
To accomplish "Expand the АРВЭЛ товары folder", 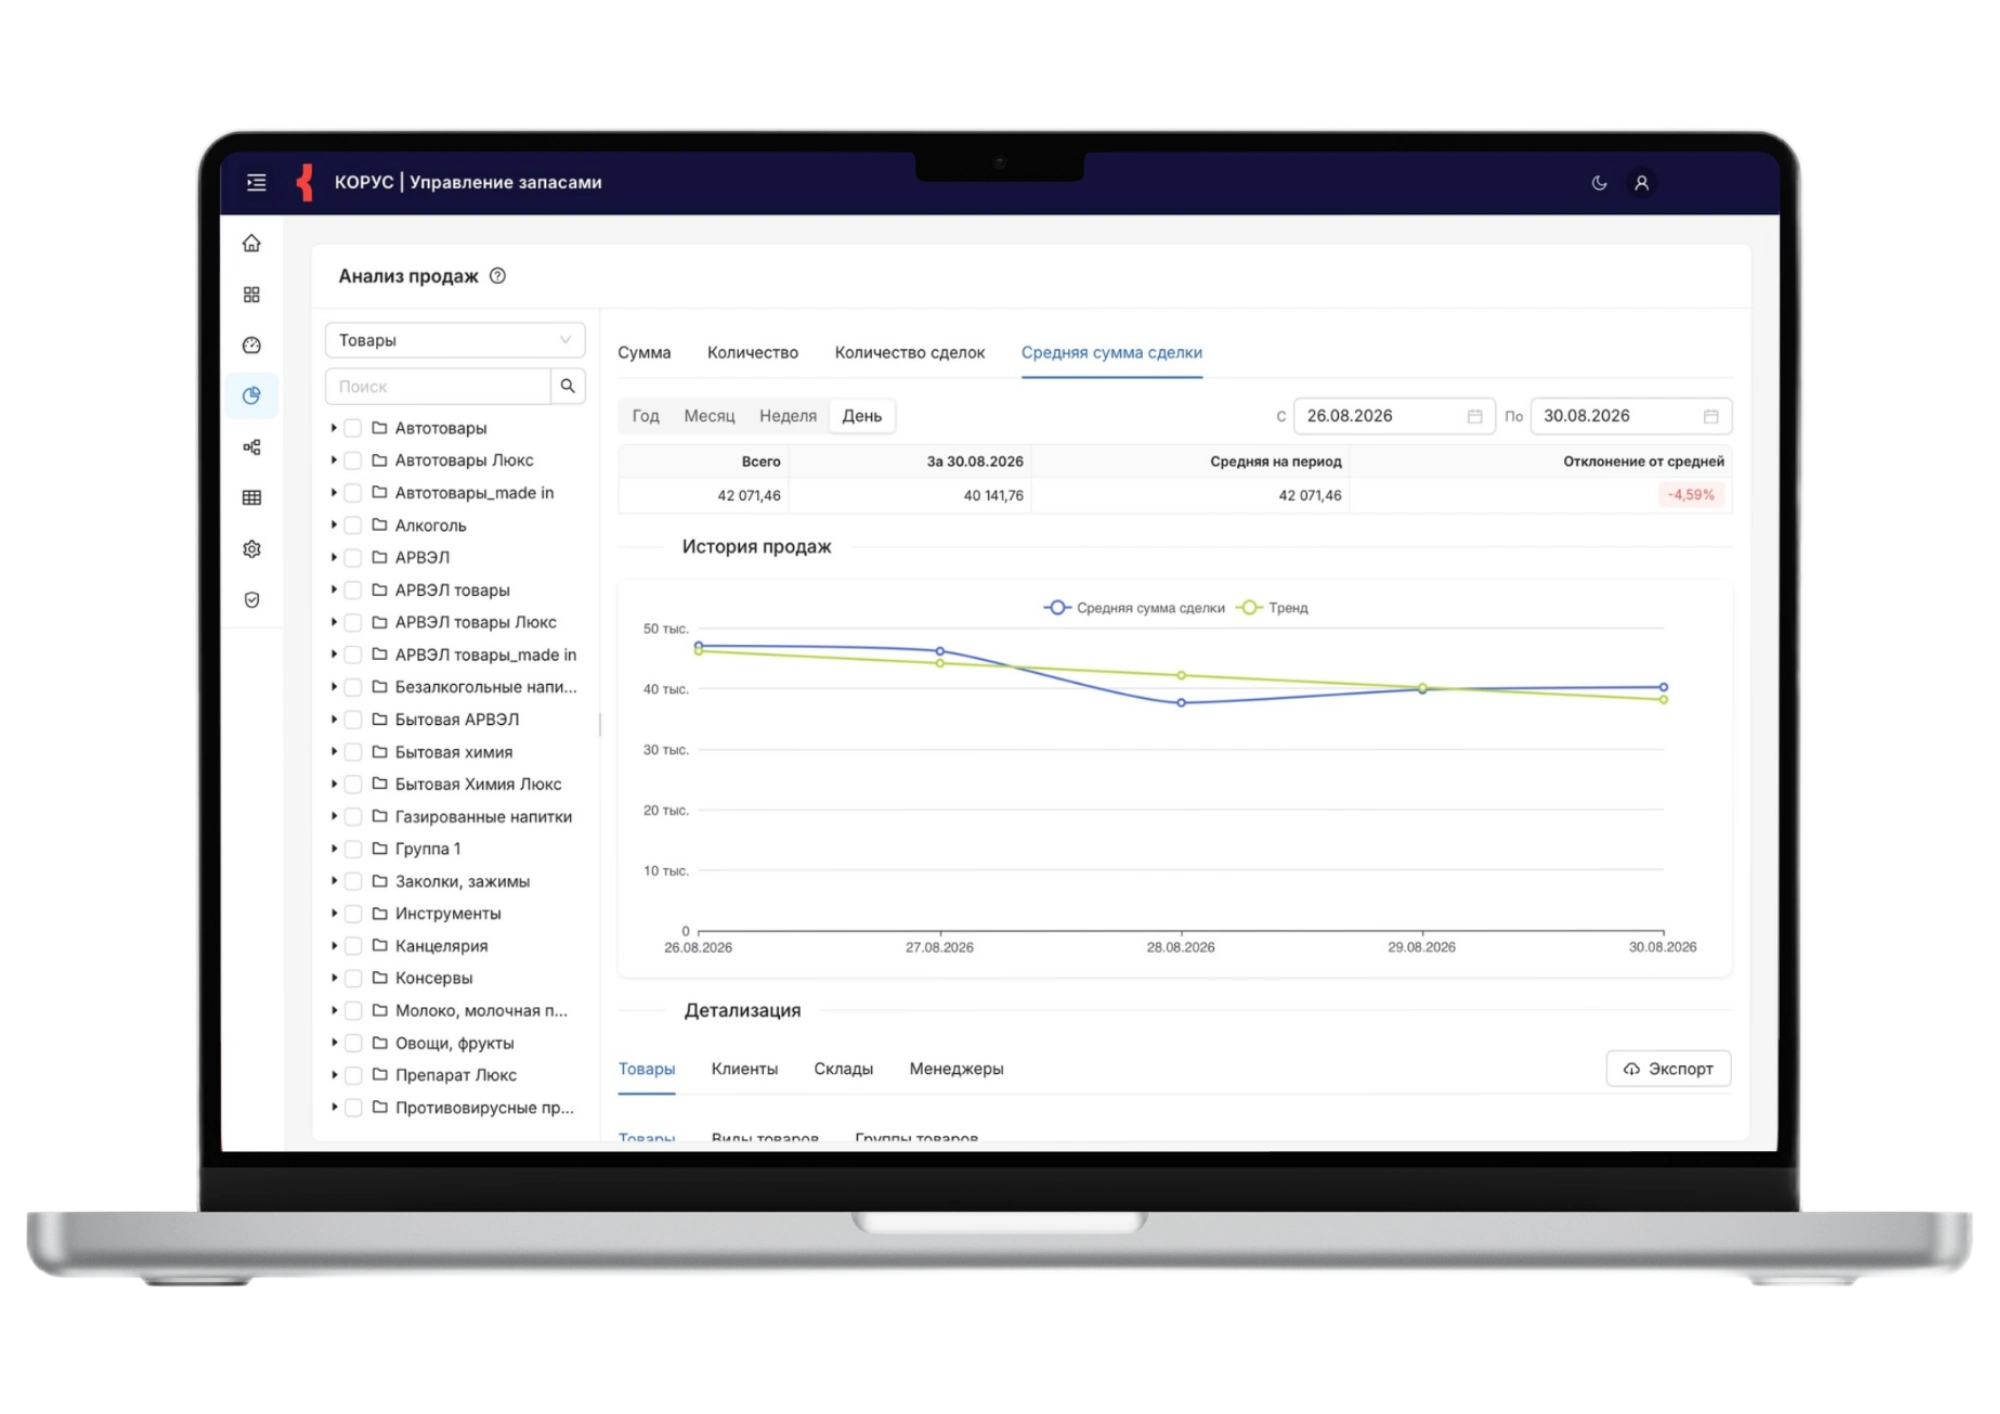I will [333, 590].
